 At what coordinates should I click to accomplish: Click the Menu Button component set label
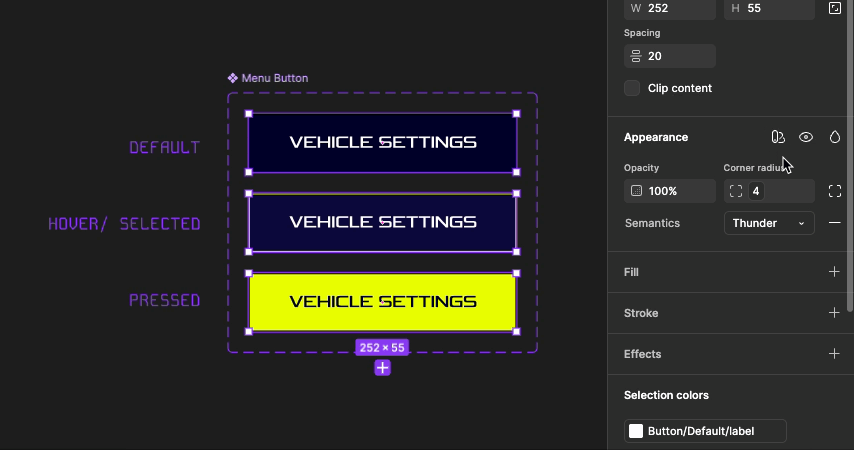[x=274, y=78]
